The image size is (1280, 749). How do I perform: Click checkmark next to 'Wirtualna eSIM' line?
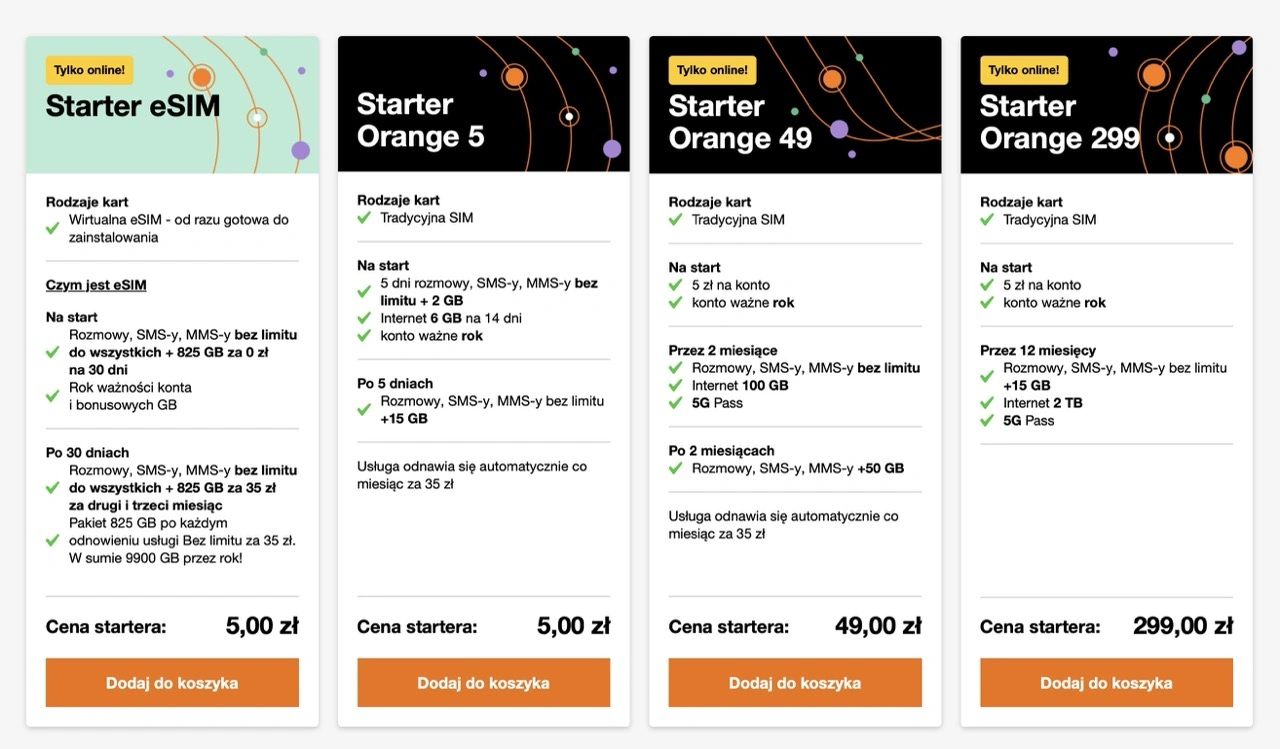click(x=53, y=229)
